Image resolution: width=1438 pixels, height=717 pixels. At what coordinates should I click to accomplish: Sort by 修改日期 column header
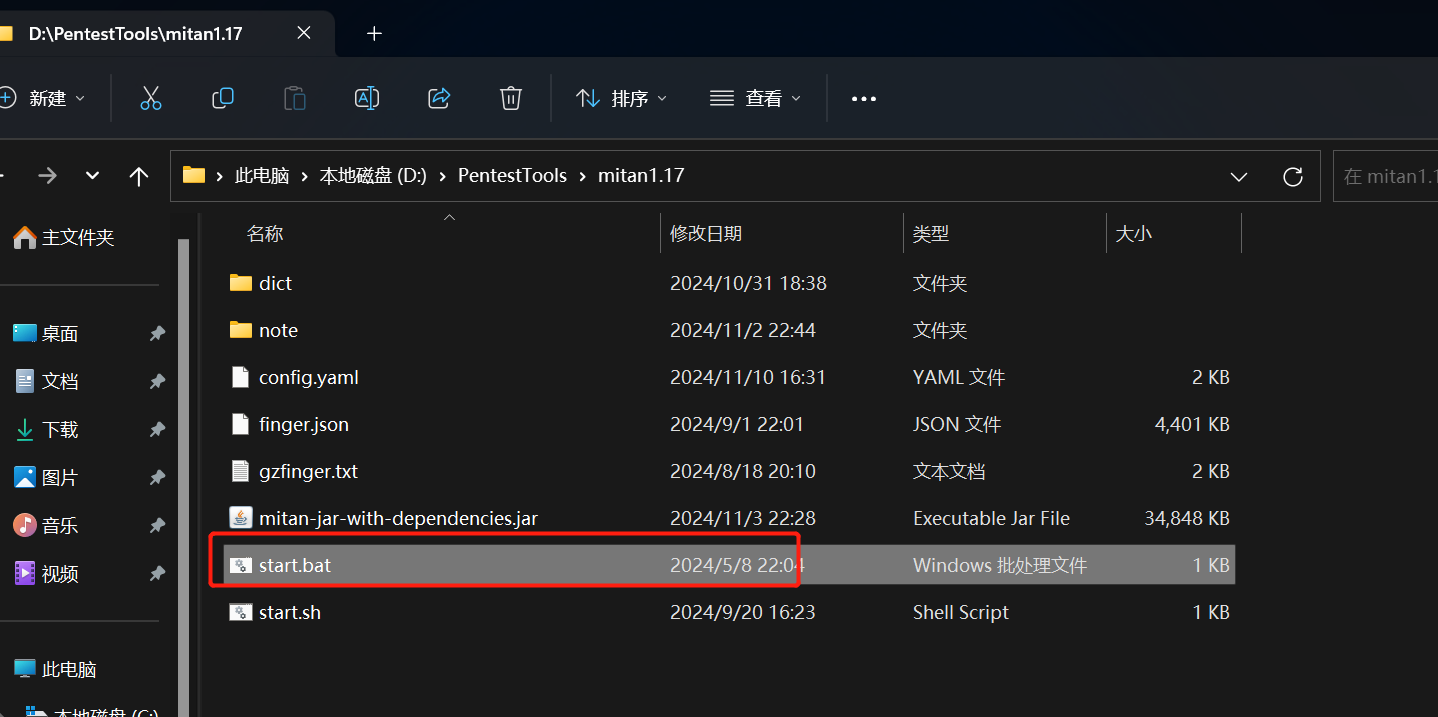[706, 234]
